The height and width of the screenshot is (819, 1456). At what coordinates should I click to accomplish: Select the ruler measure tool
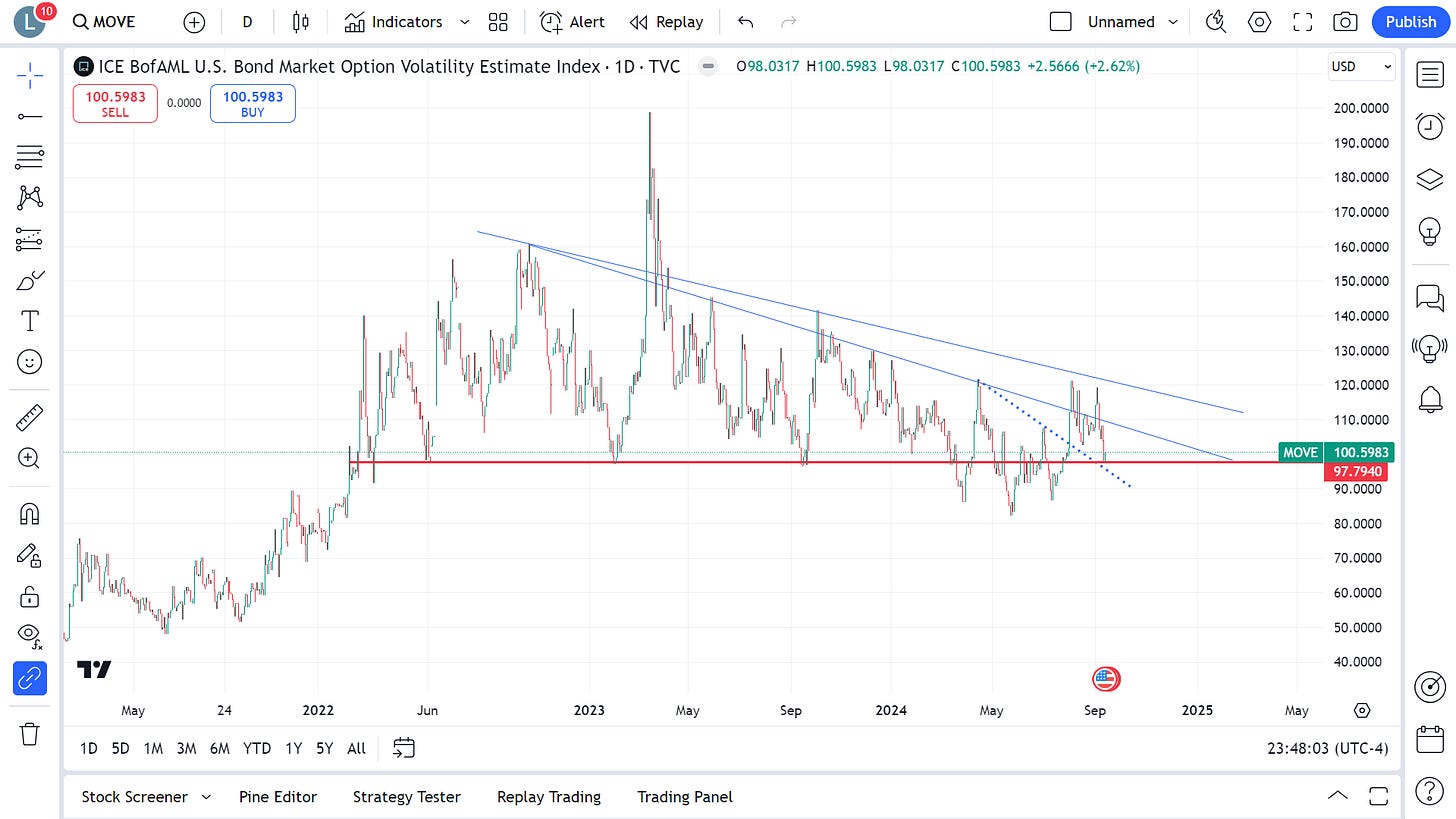pyautogui.click(x=30, y=417)
